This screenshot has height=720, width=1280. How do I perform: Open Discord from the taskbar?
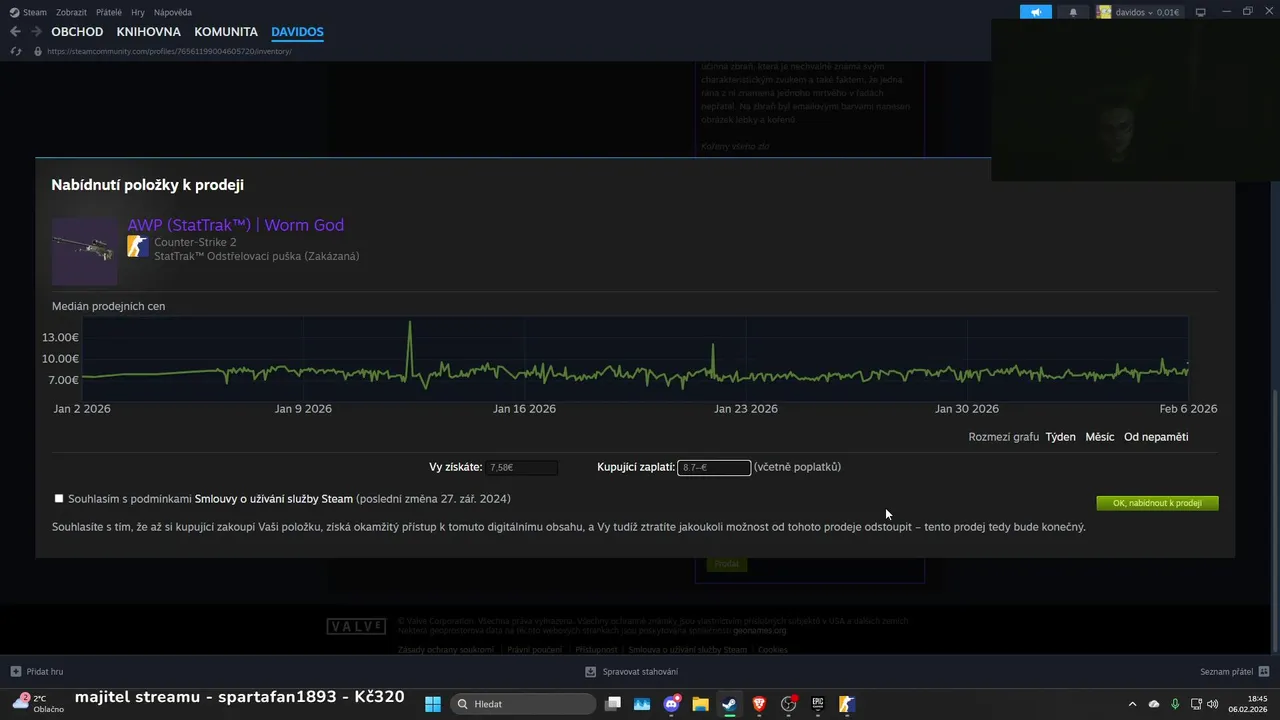pos(671,704)
